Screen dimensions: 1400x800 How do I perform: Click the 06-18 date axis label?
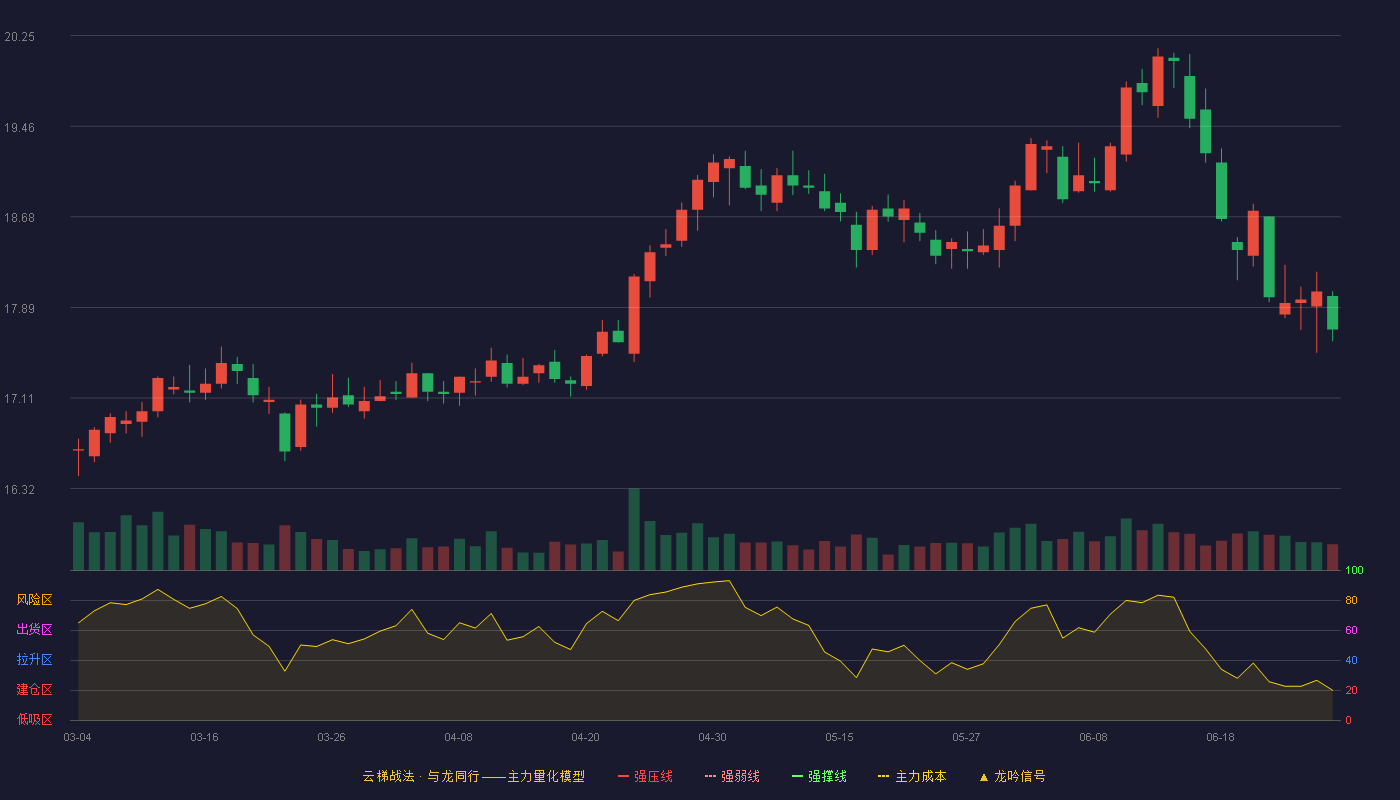point(1220,737)
